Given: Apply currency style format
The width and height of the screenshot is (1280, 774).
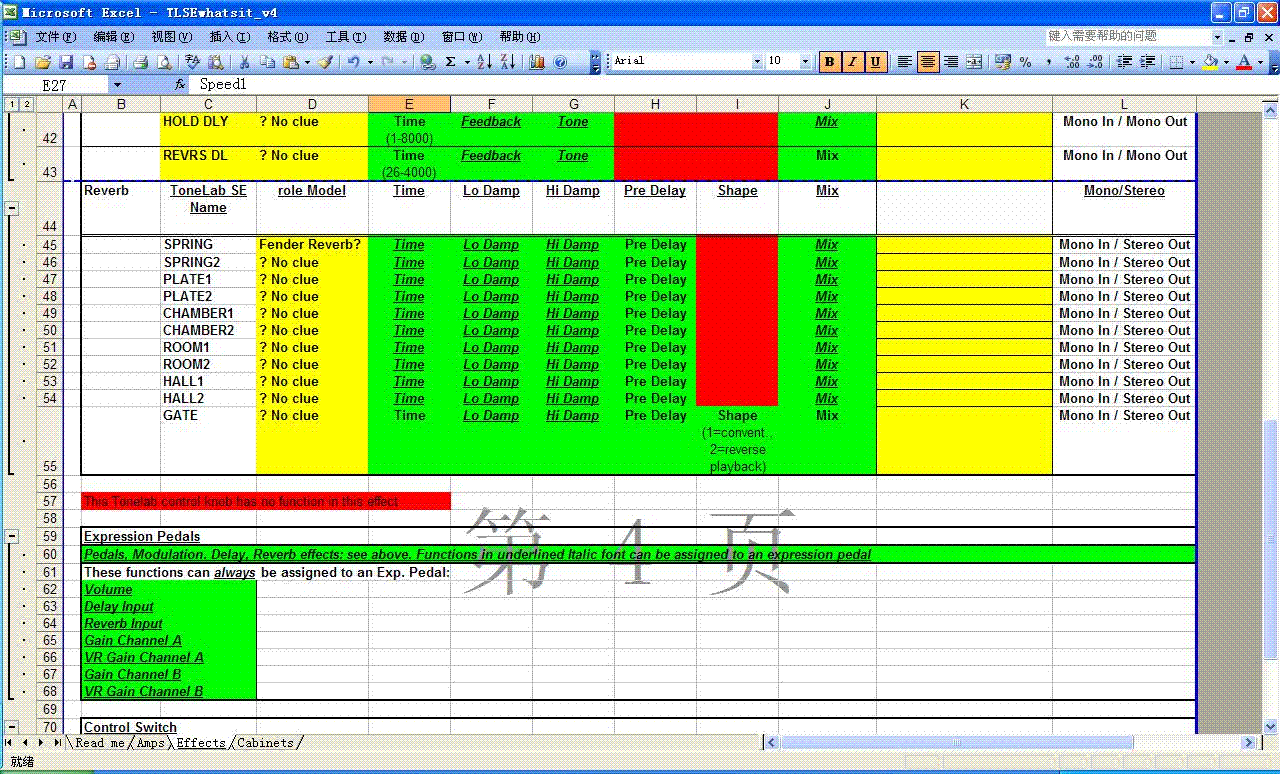Looking at the screenshot, I should [1003, 62].
